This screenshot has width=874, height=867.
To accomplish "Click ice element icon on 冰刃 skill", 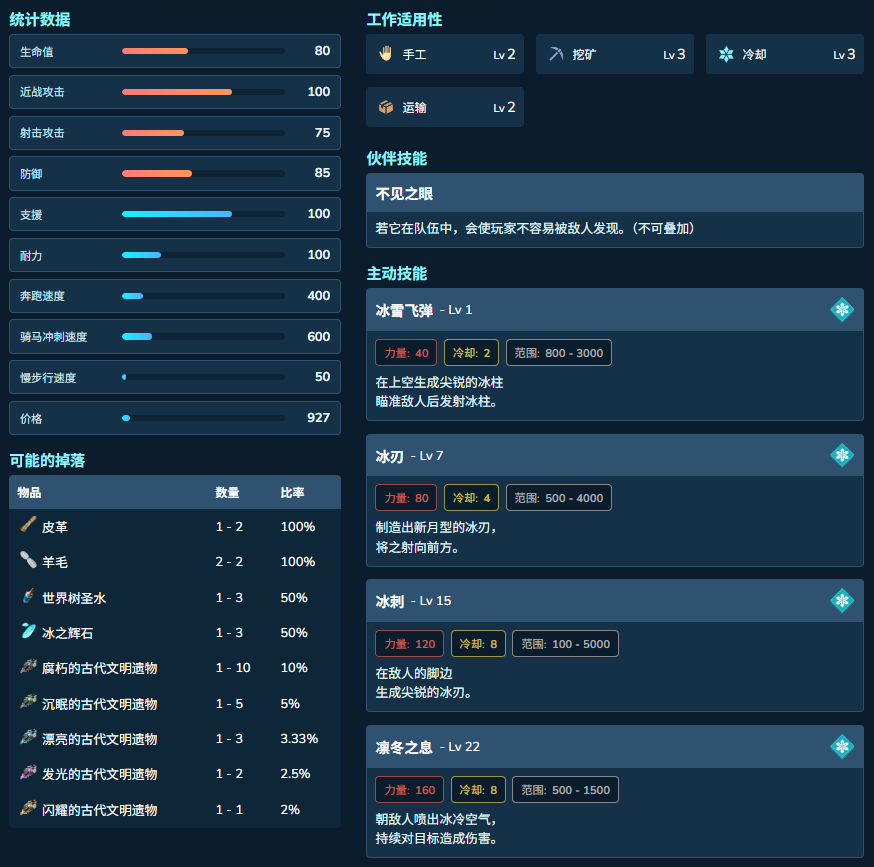I will click(842, 456).
